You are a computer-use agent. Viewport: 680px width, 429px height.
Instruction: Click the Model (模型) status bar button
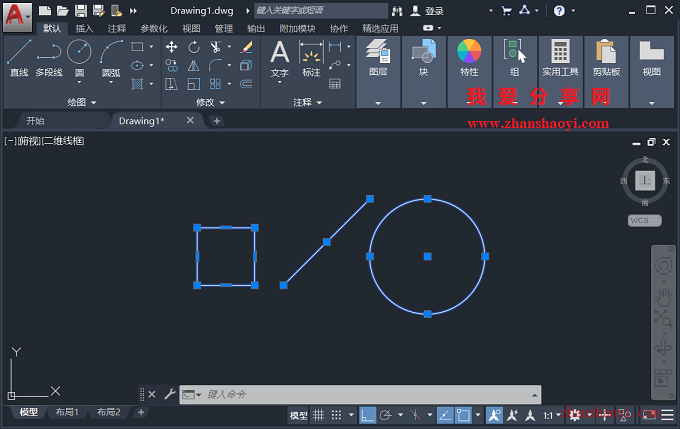pyautogui.click(x=298, y=416)
